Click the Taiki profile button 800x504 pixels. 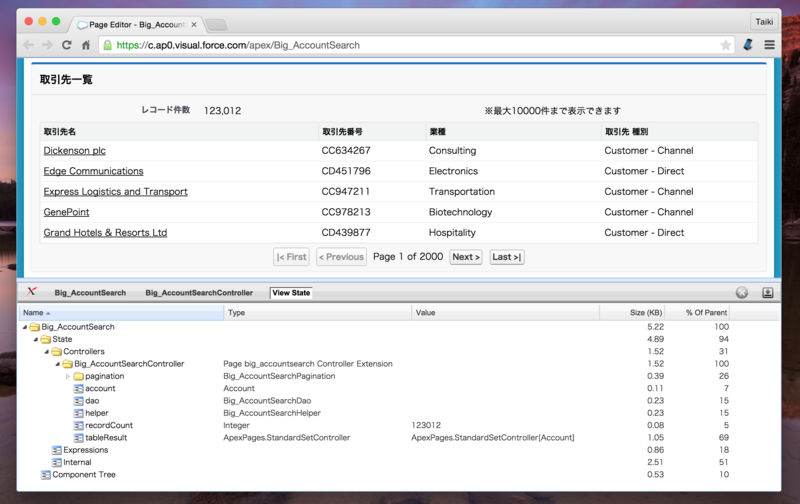click(764, 21)
